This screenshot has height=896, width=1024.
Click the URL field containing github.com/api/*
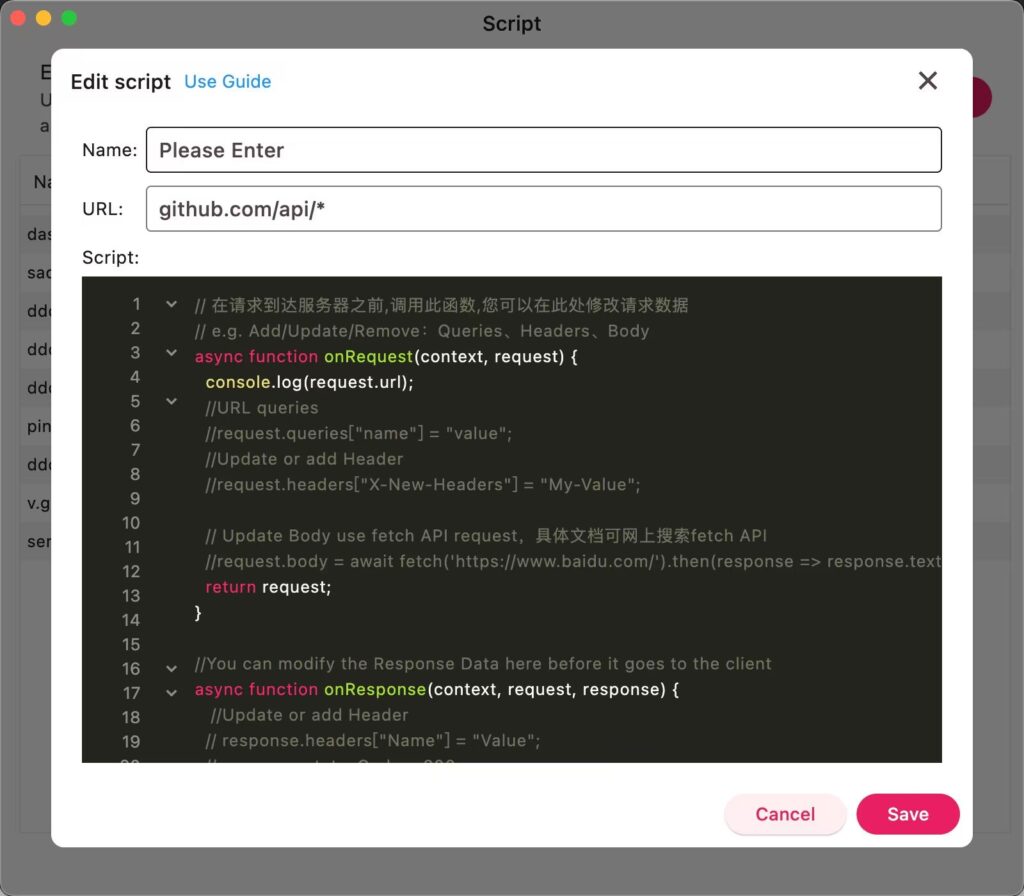point(543,208)
